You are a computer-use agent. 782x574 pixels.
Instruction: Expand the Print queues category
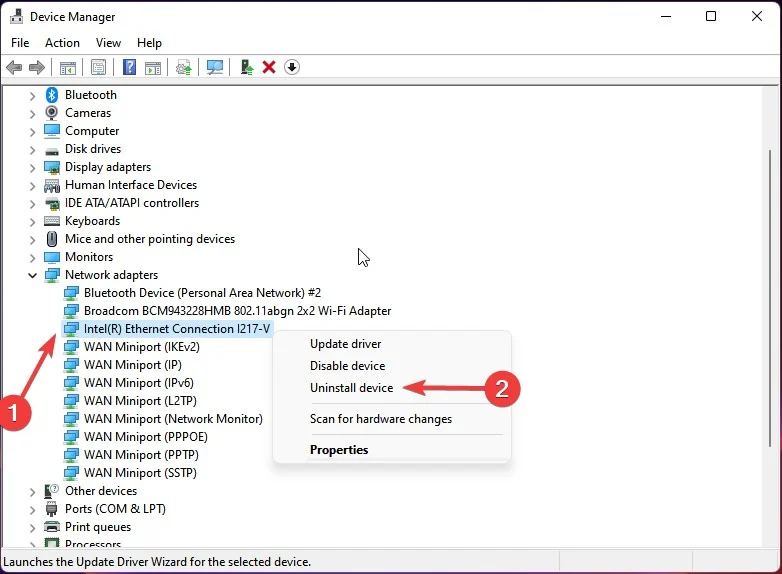tap(32, 528)
